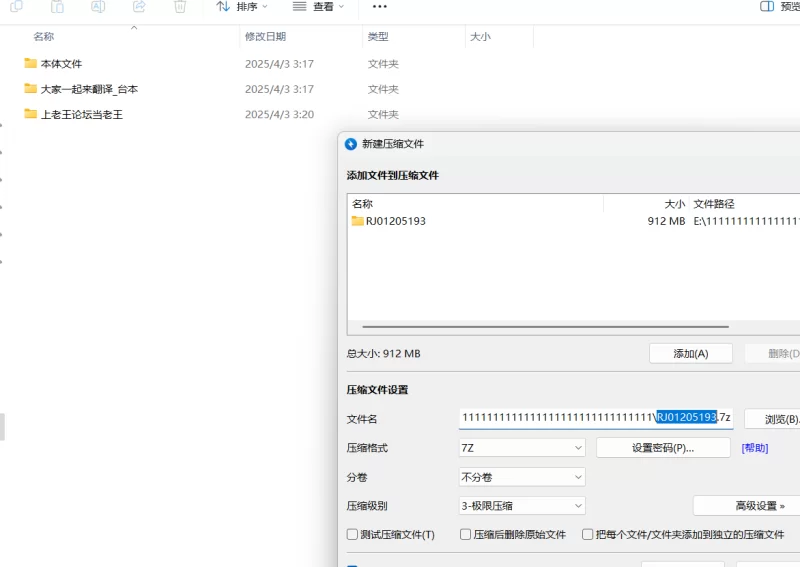The height and width of the screenshot is (567, 800).
Task: Open the 查看 view menu
Action: point(318,7)
